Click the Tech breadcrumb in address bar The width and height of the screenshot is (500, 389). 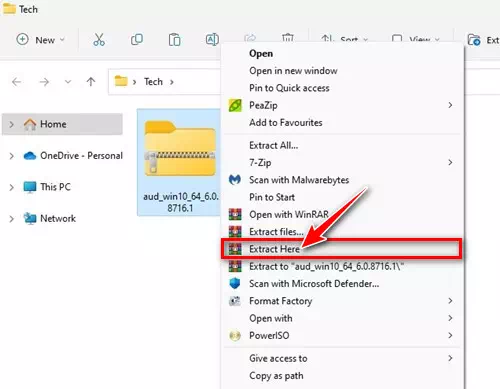[x=153, y=82]
